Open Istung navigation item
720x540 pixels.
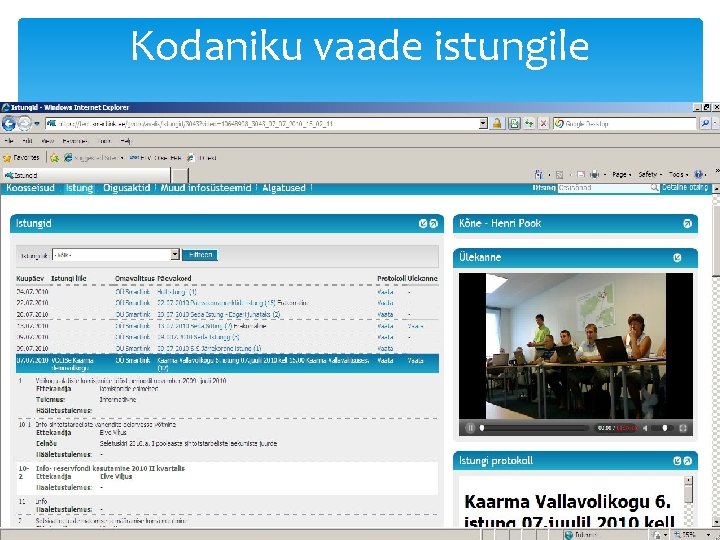coord(79,188)
